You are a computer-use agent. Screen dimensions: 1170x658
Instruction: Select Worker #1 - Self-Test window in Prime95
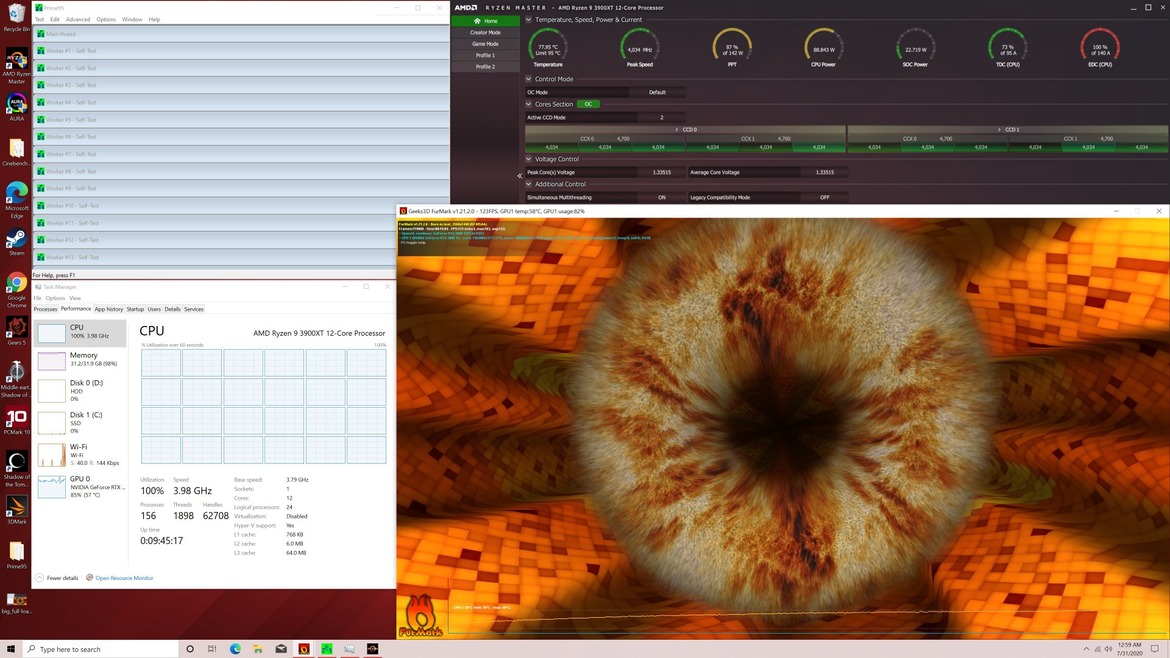tap(241, 51)
